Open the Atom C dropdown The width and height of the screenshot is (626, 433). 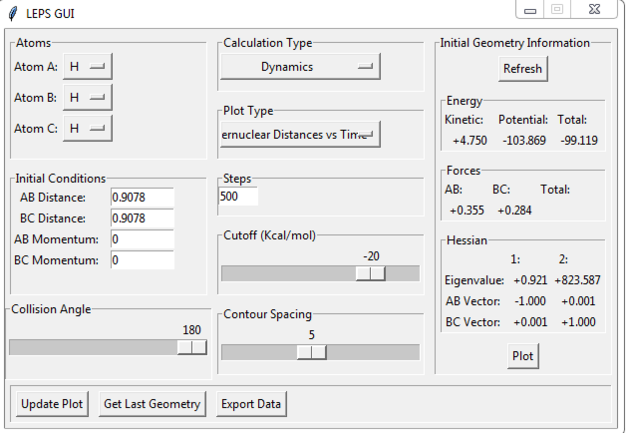point(88,128)
